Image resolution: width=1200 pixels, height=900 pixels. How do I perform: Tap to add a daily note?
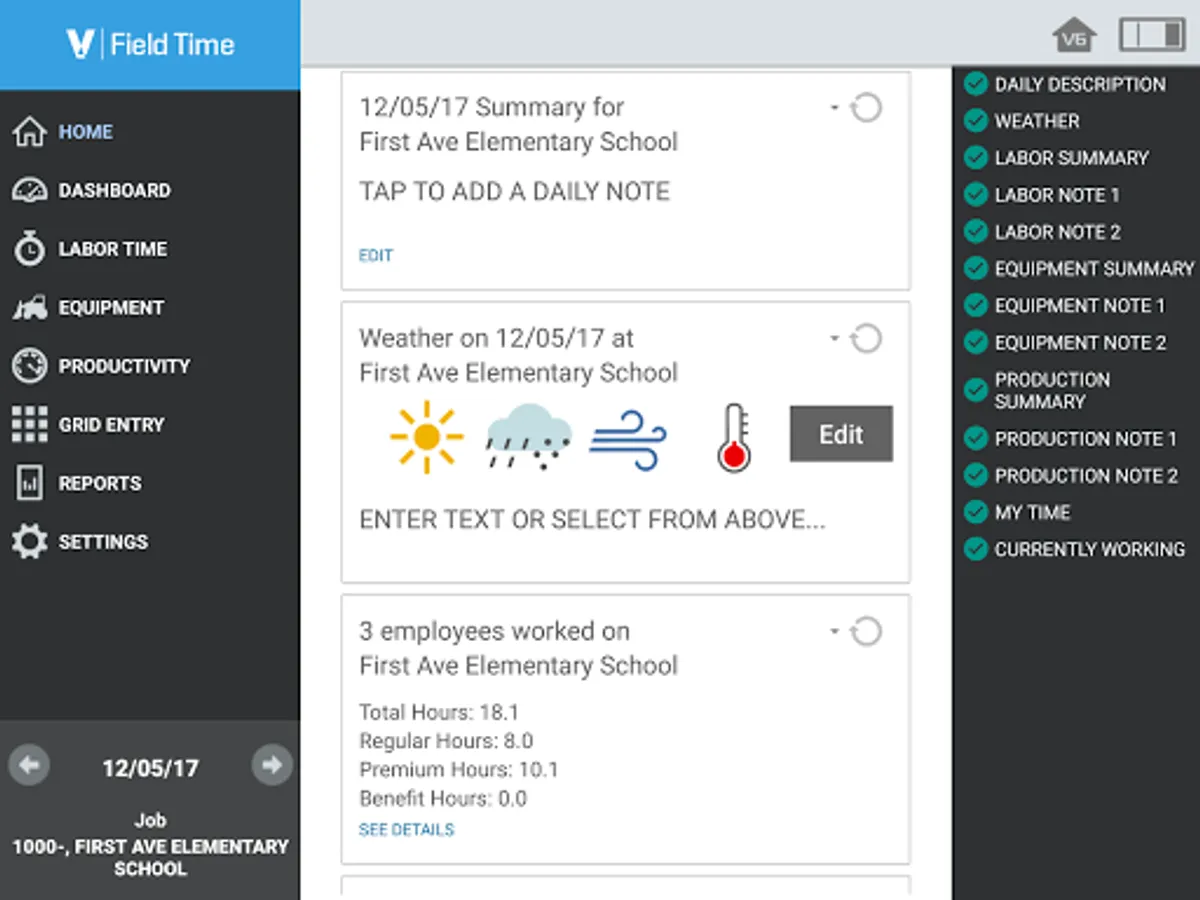(x=515, y=192)
